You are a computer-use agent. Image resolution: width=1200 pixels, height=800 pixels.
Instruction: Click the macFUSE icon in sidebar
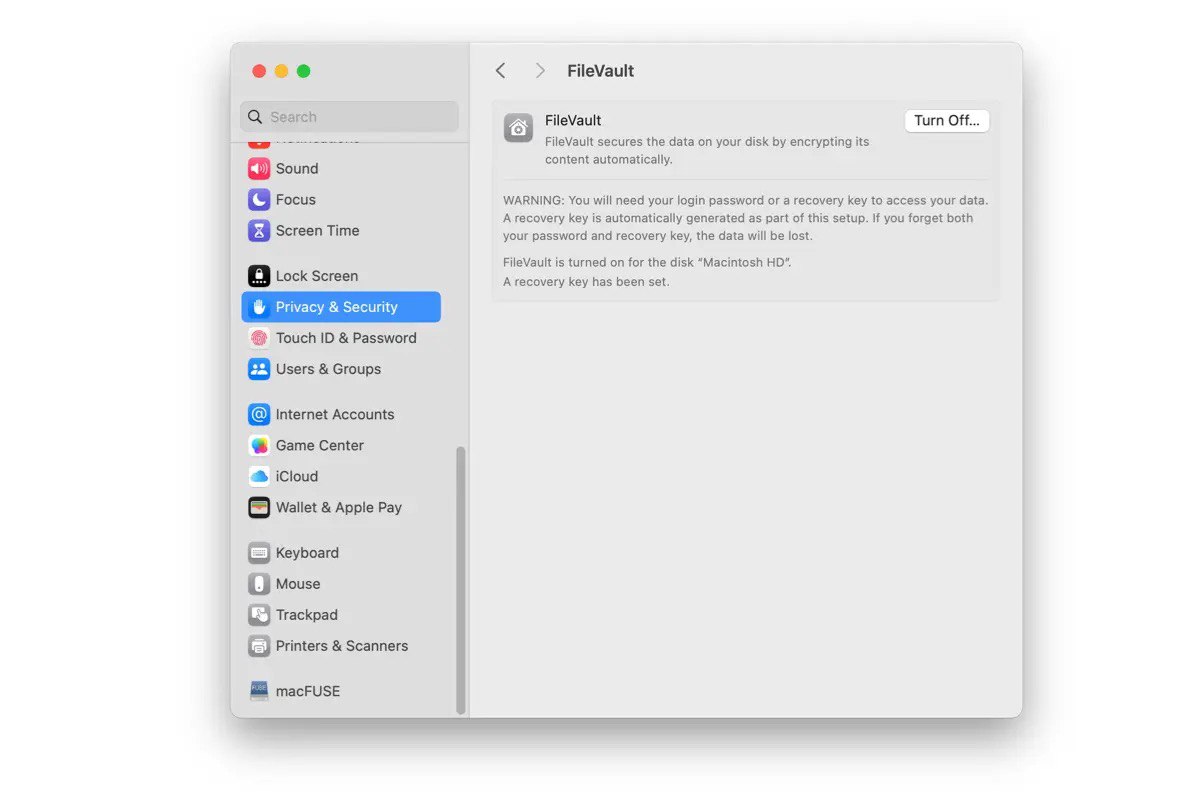[259, 691]
